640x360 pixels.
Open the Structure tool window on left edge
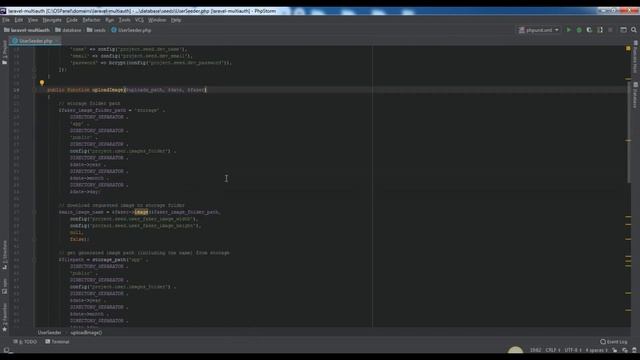click(x=4, y=255)
